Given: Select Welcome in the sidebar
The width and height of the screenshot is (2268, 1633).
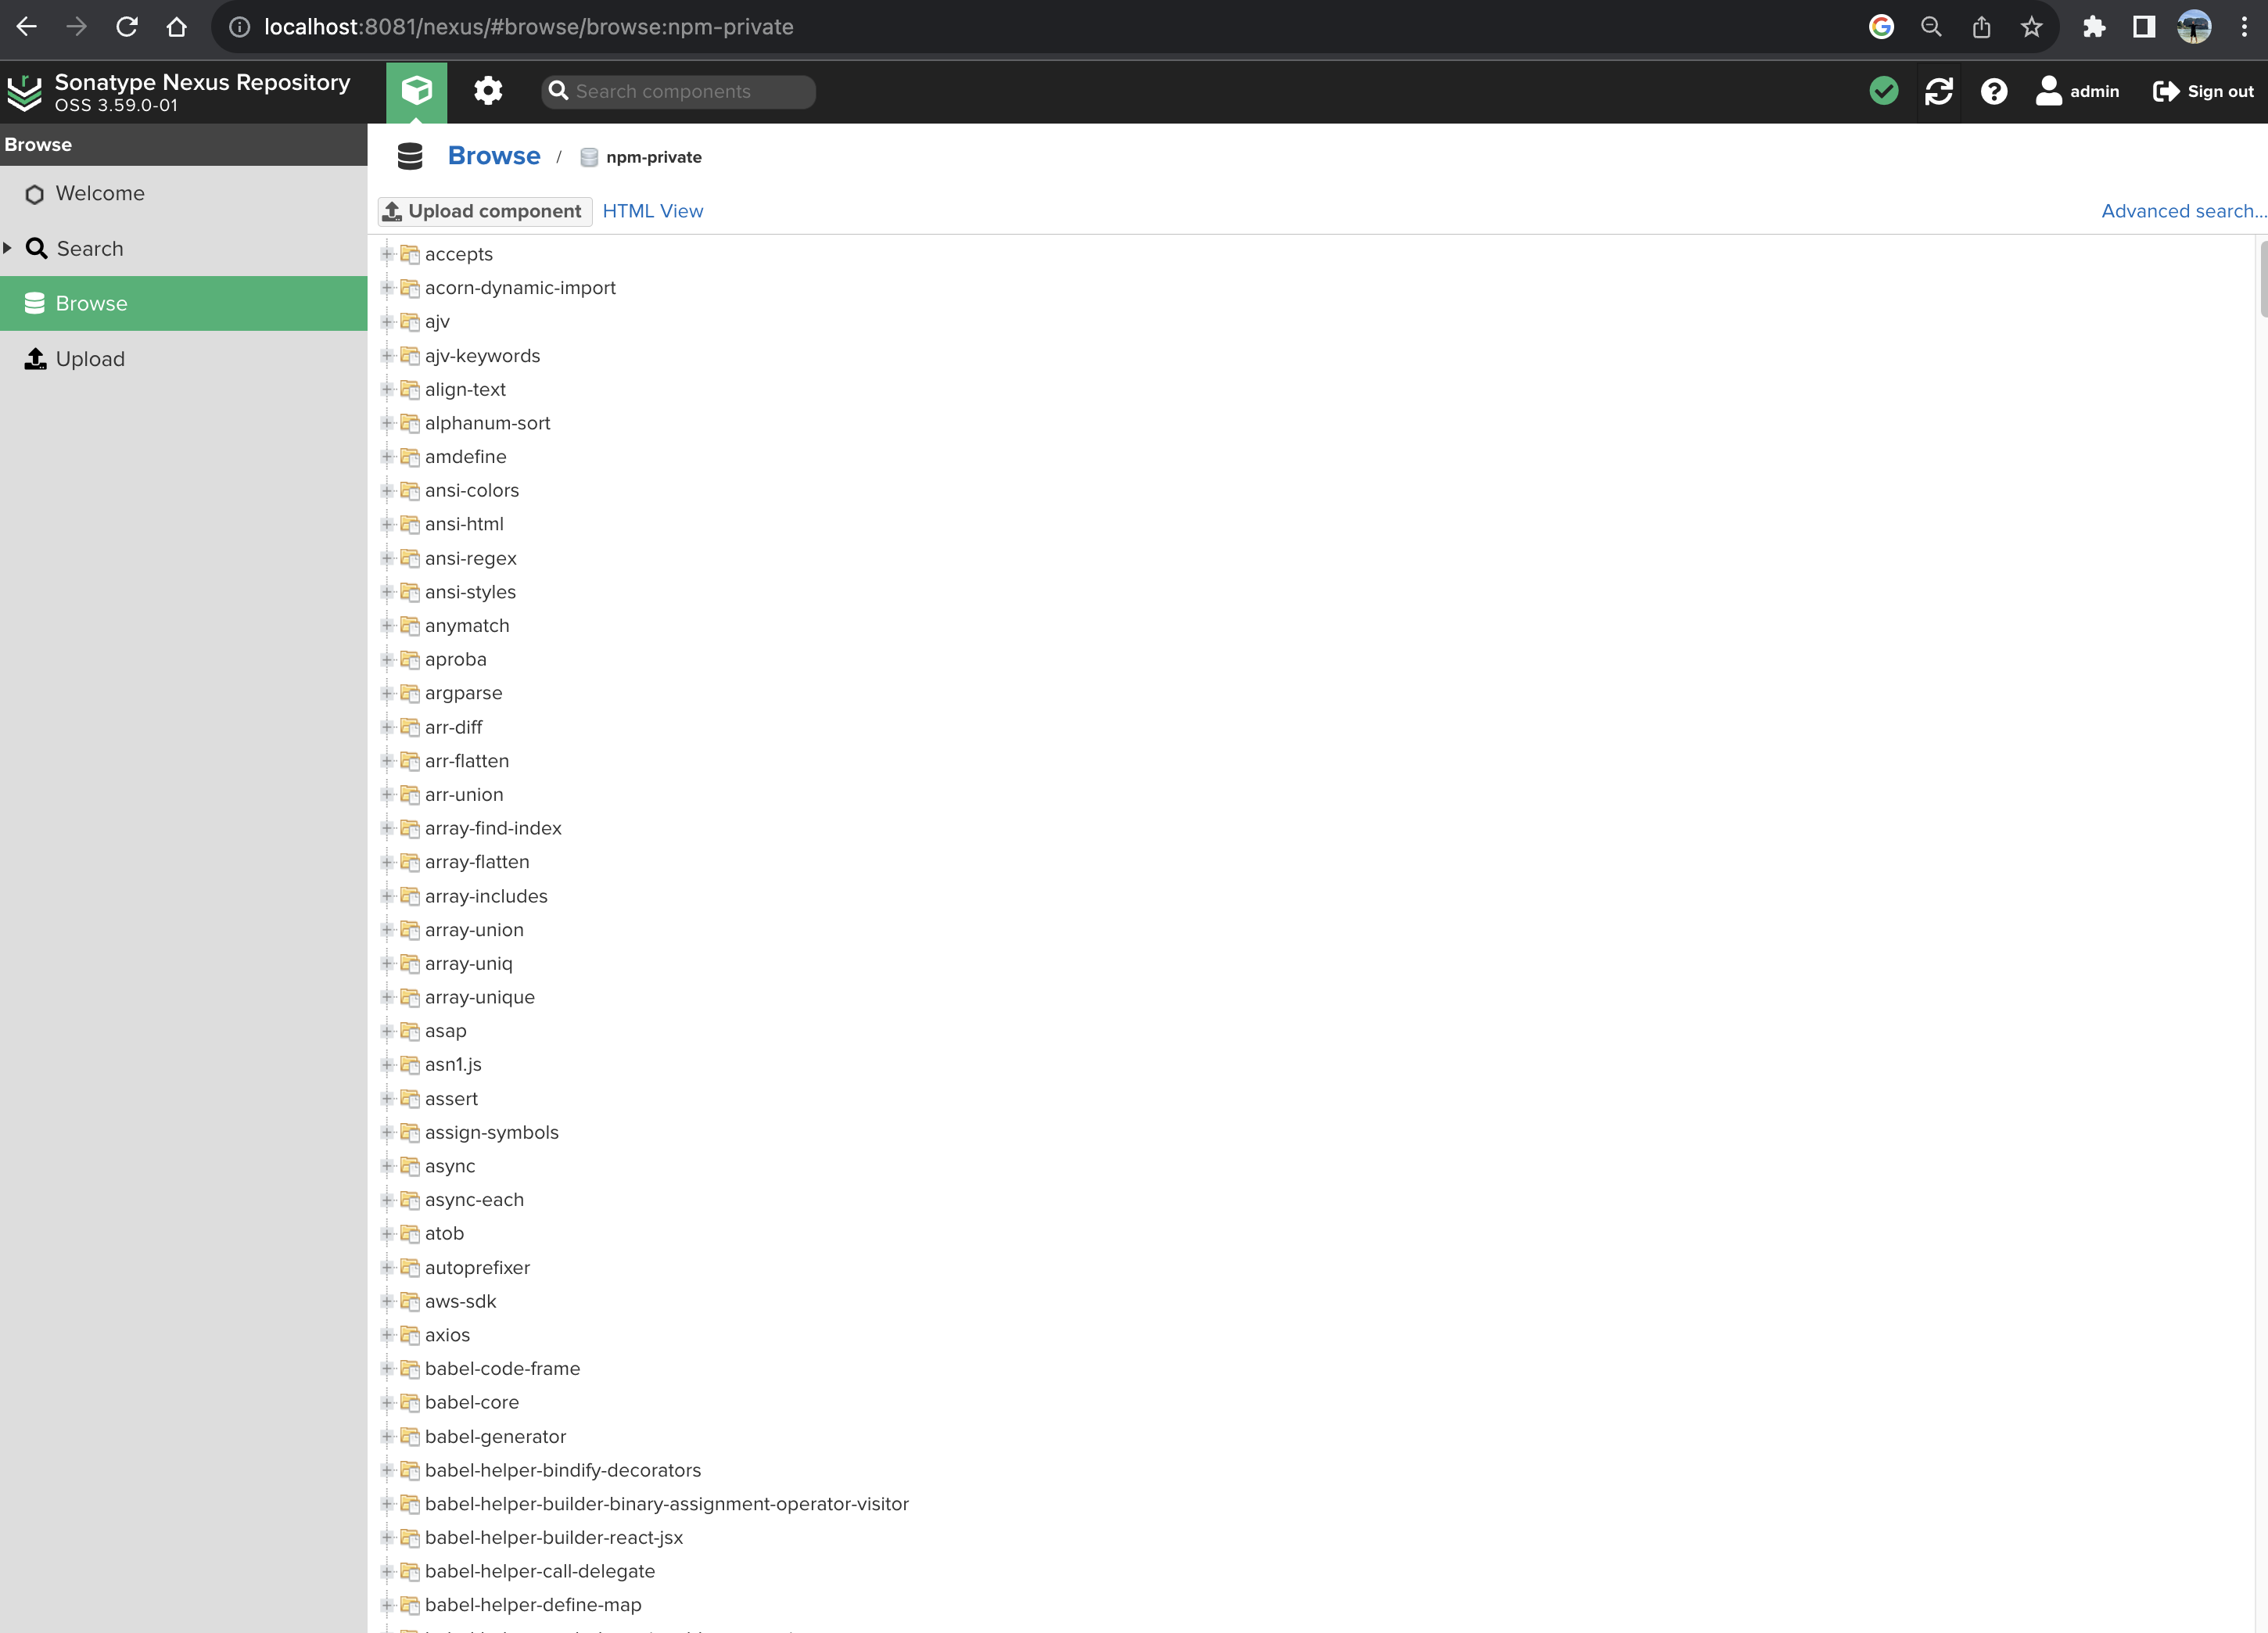Looking at the screenshot, I should point(99,193).
